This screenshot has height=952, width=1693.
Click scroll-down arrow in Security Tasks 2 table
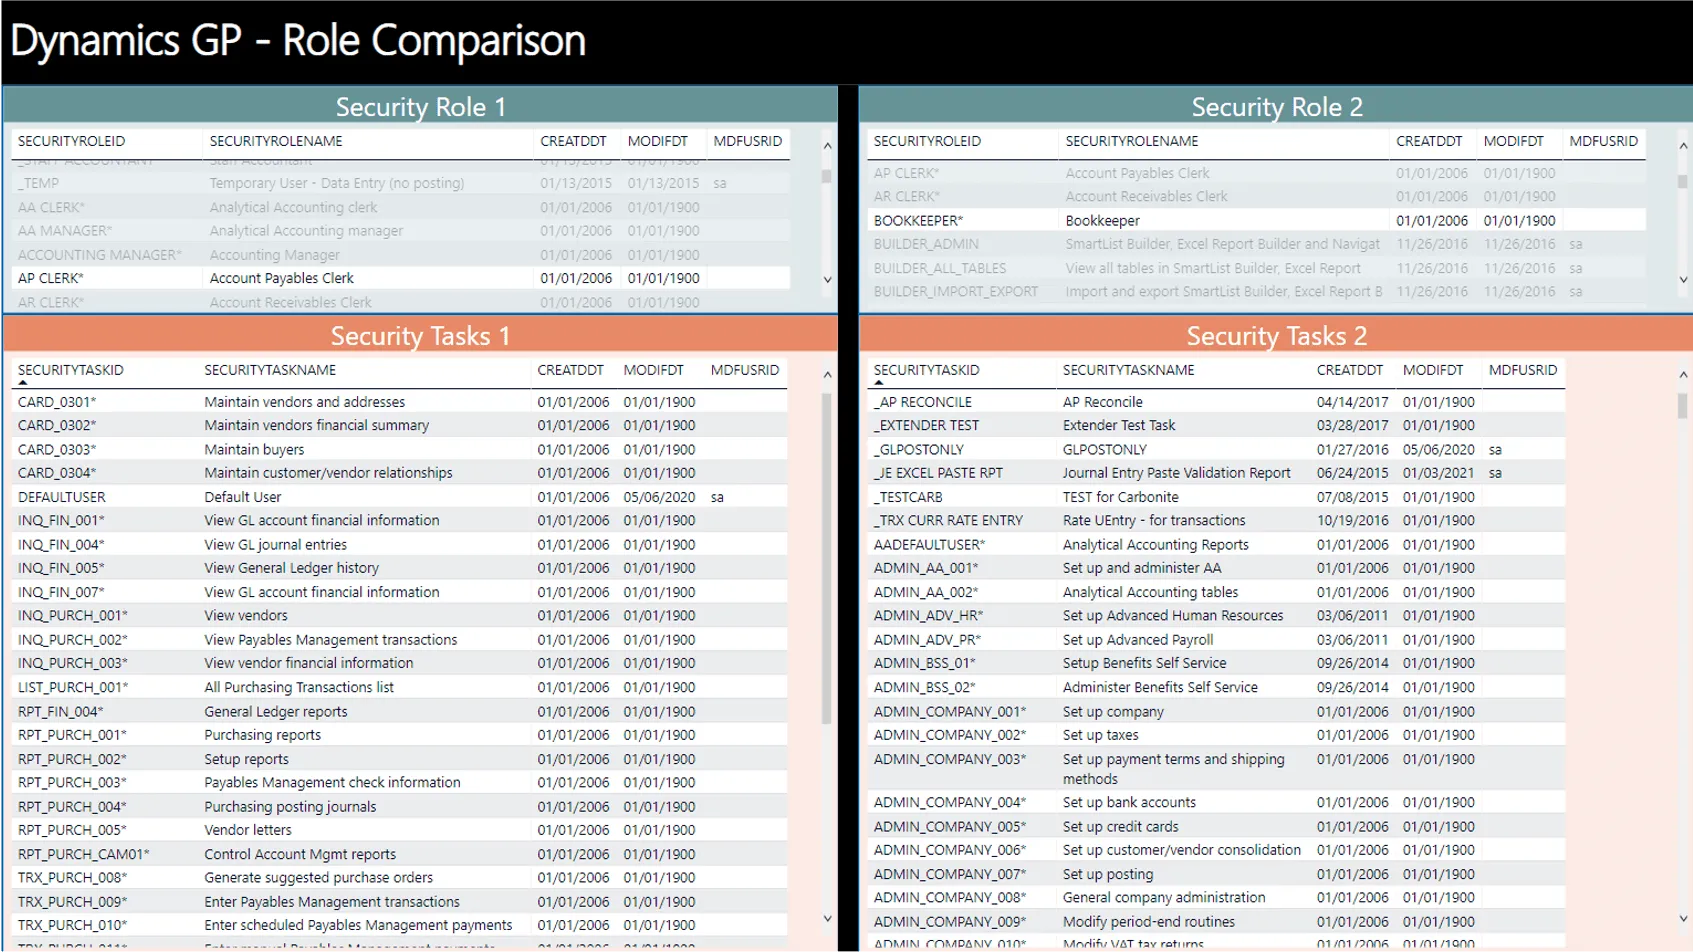[1683, 918]
